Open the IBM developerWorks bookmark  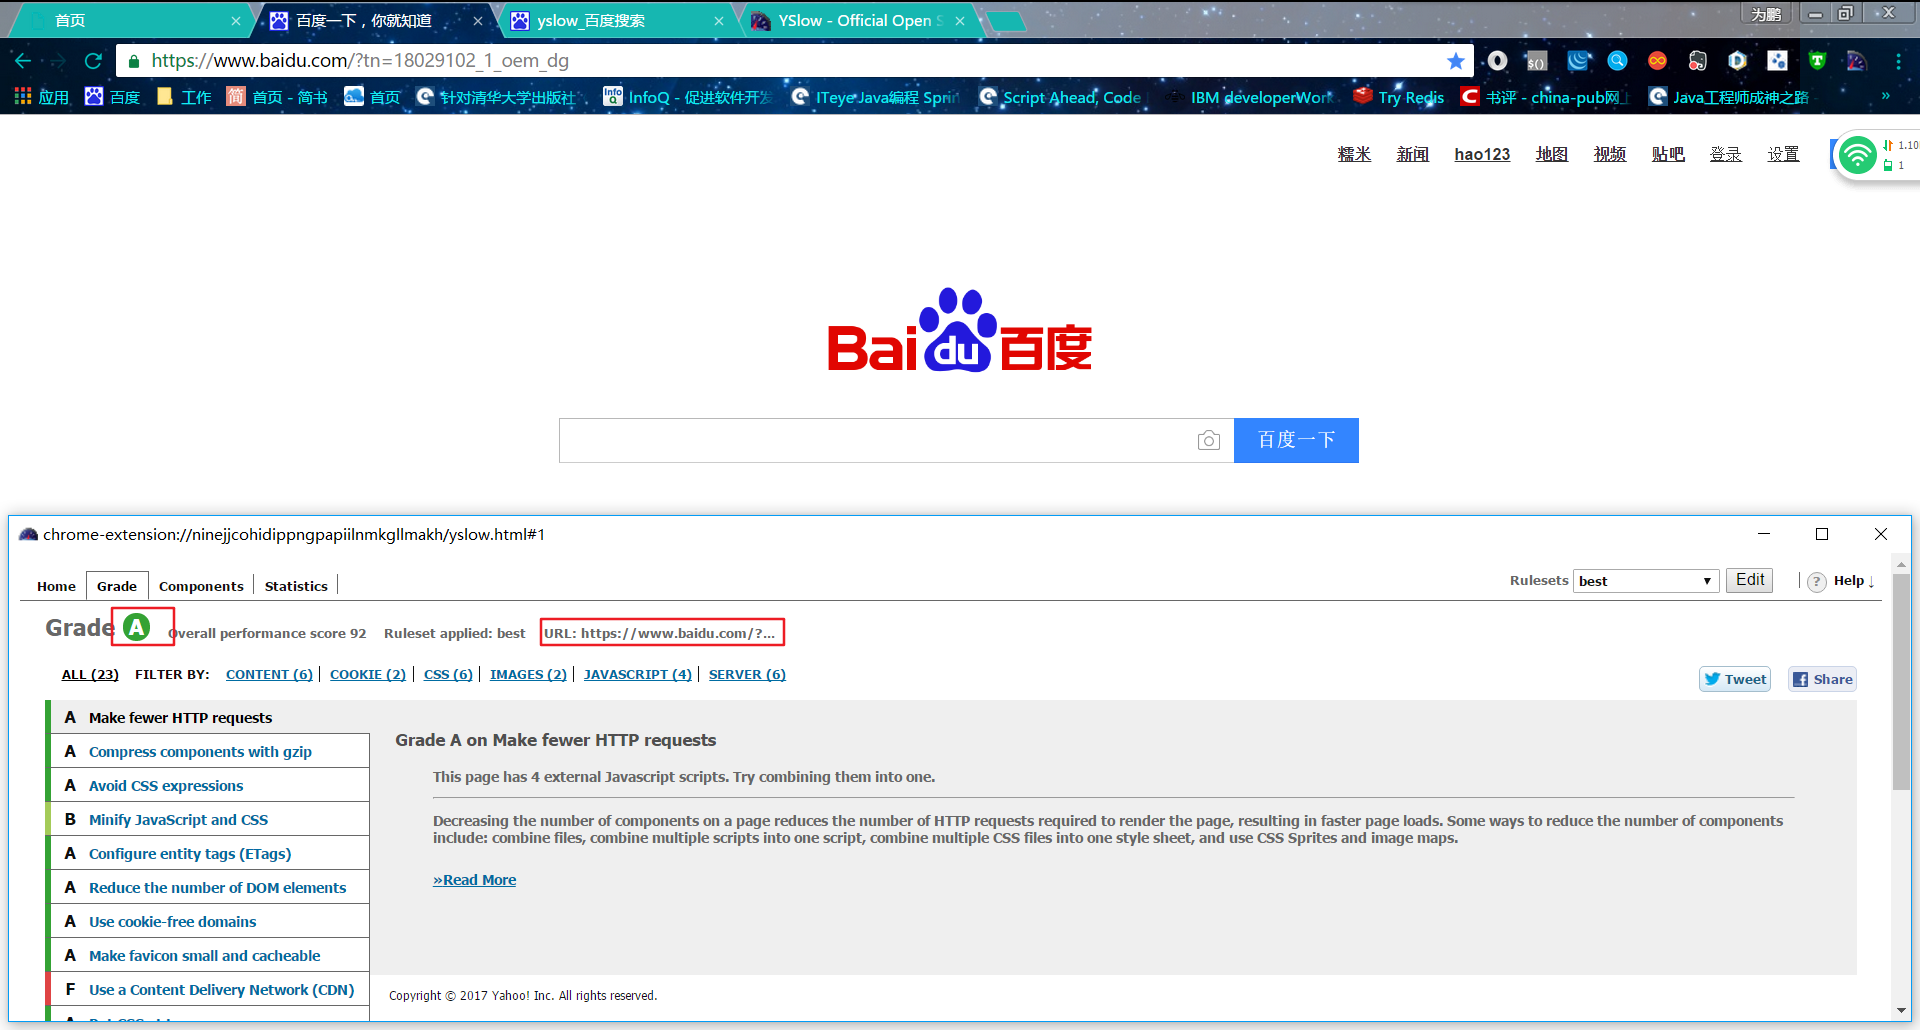tap(1250, 97)
